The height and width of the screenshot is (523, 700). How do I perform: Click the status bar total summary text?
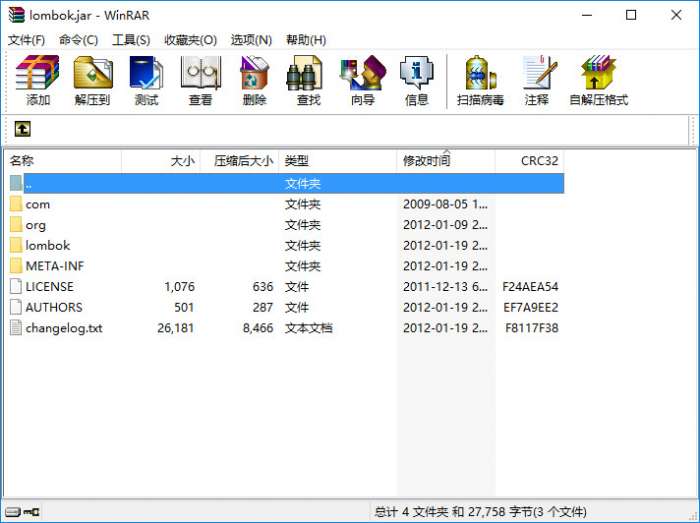click(480, 511)
